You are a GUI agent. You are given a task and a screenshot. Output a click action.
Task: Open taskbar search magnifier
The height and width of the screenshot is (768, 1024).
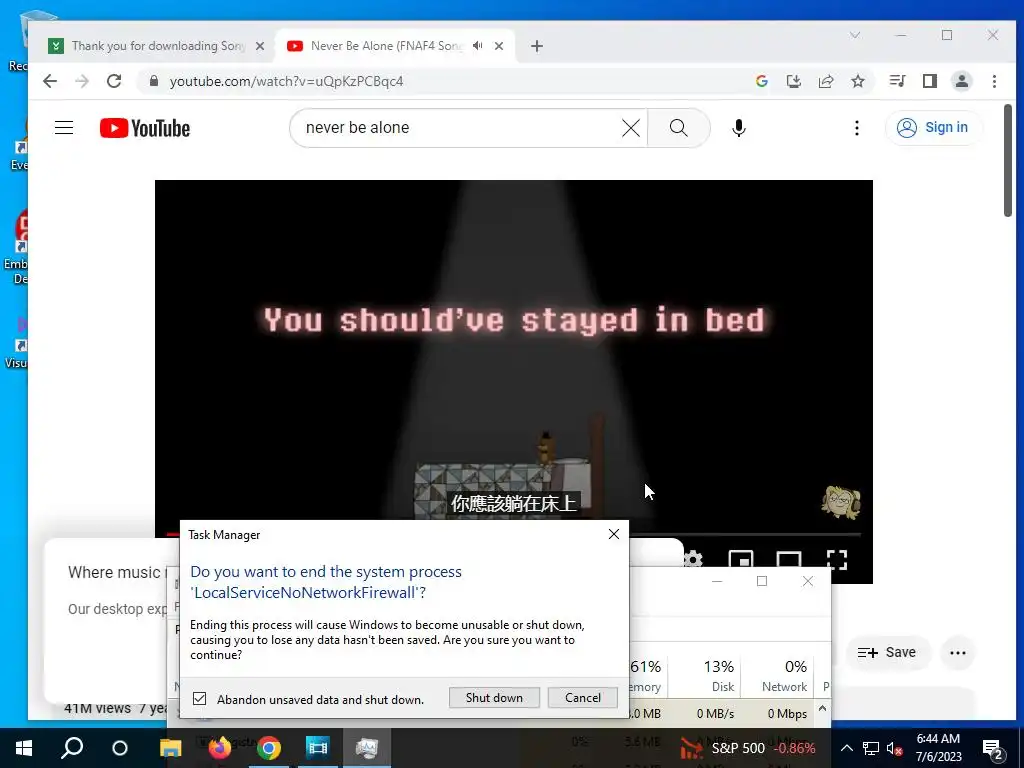pyautogui.click(x=72, y=748)
